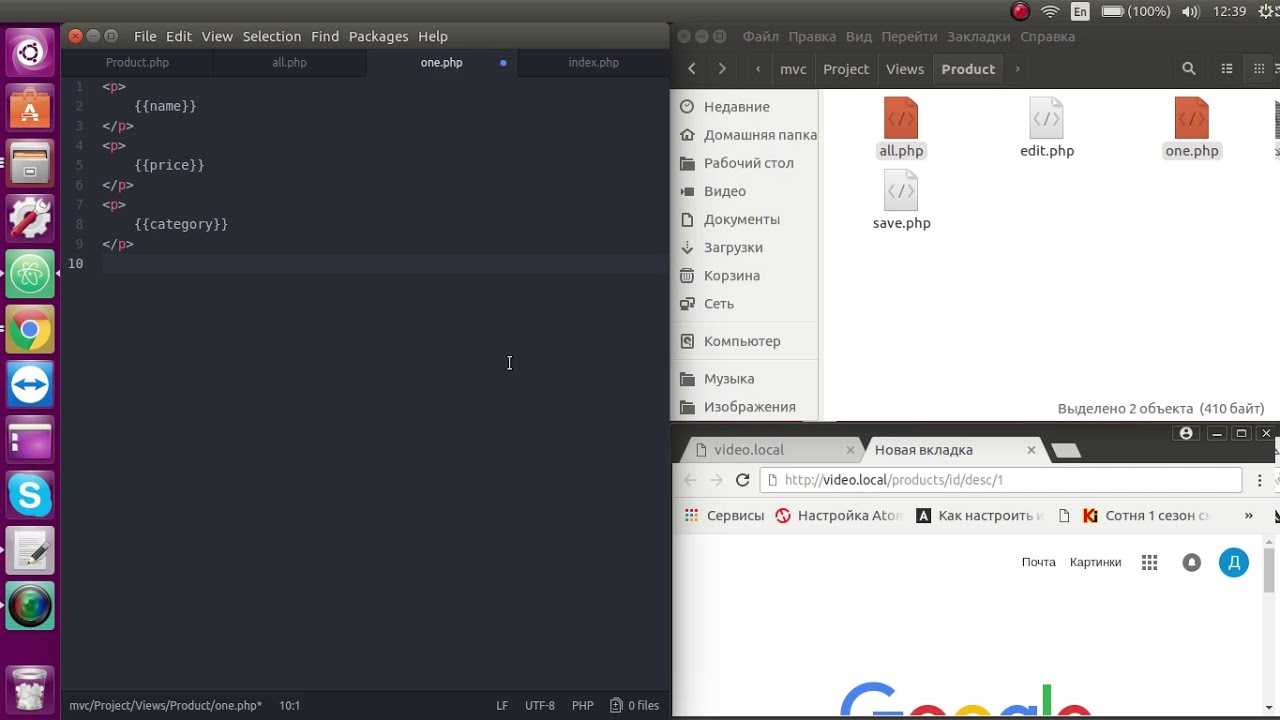
Task: Open file manager Закладки menu
Action: point(979,36)
